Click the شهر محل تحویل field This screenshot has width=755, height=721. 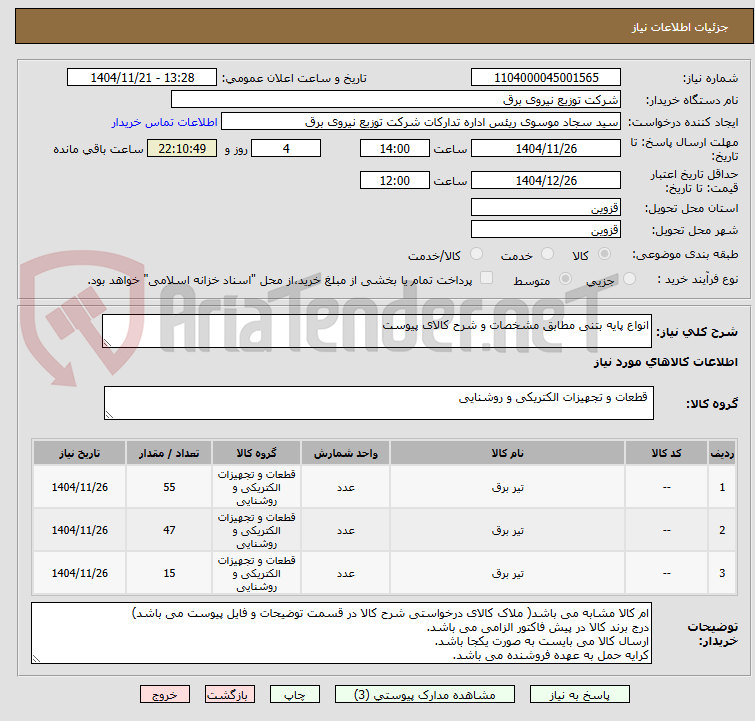(546, 230)
